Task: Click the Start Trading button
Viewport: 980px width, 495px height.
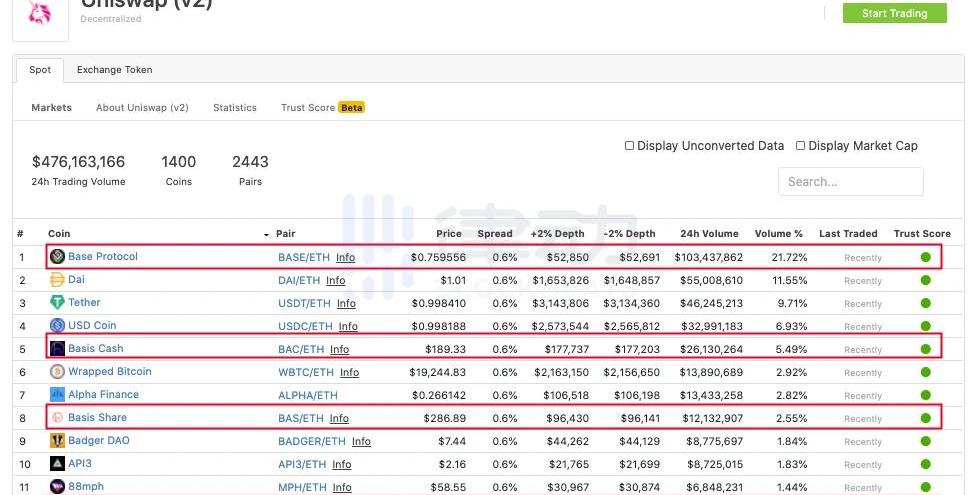Action: 894,13
